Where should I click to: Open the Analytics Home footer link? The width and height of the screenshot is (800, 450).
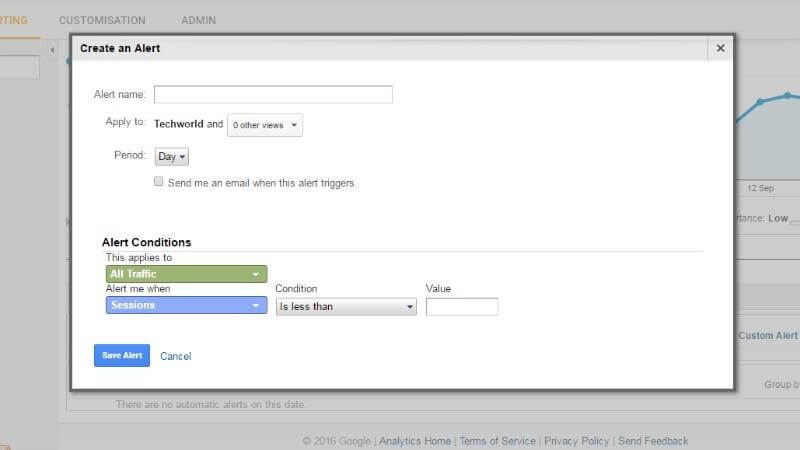coord(415,441)
